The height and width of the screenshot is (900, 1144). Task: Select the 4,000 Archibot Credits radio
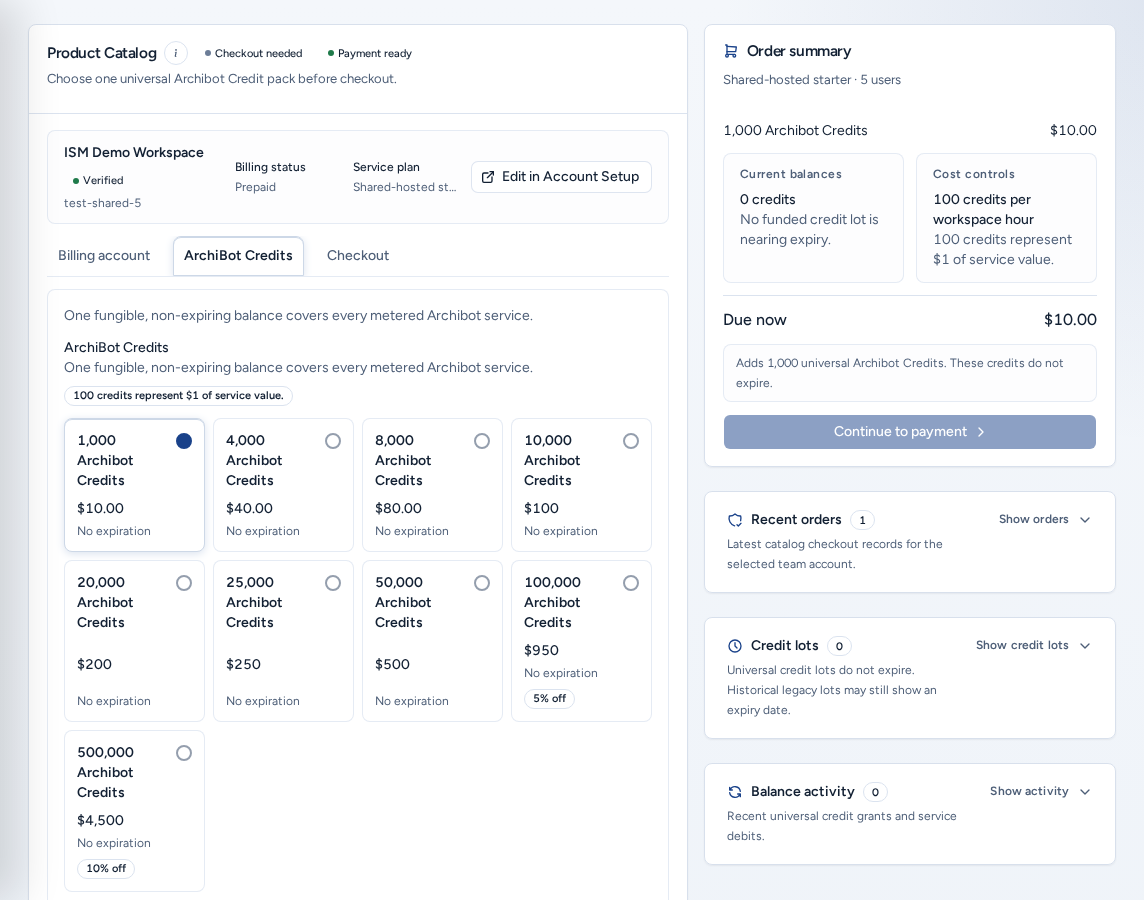pyautogui.click(x=333, y=441)
